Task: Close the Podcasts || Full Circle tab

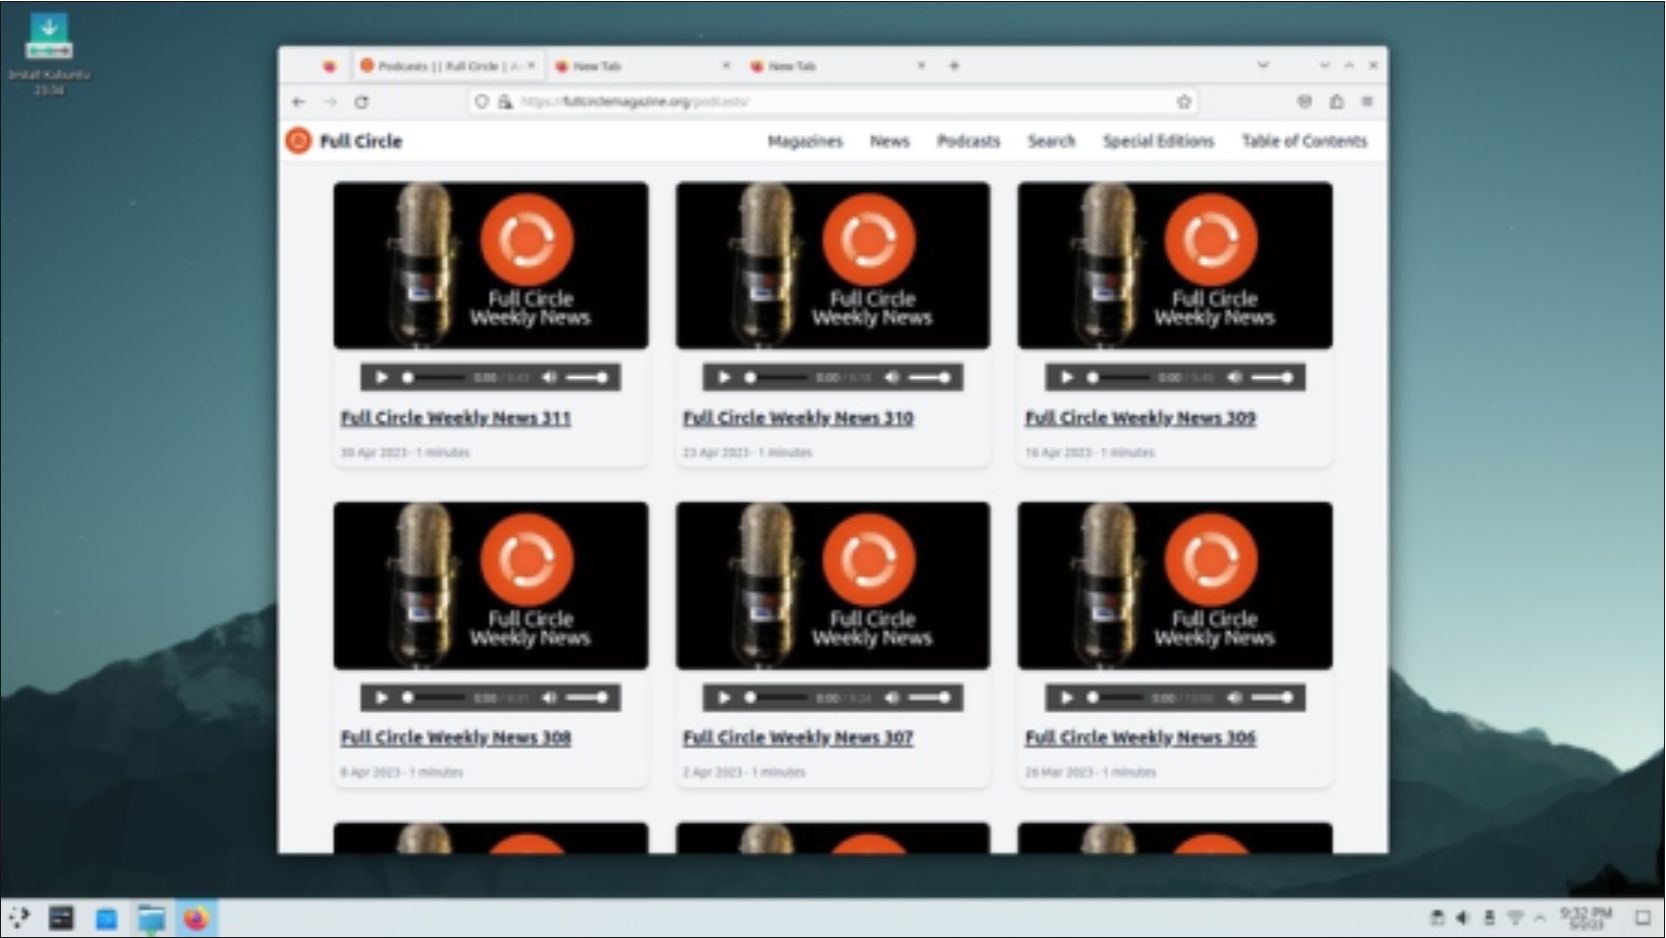Action: click(531, 66)
